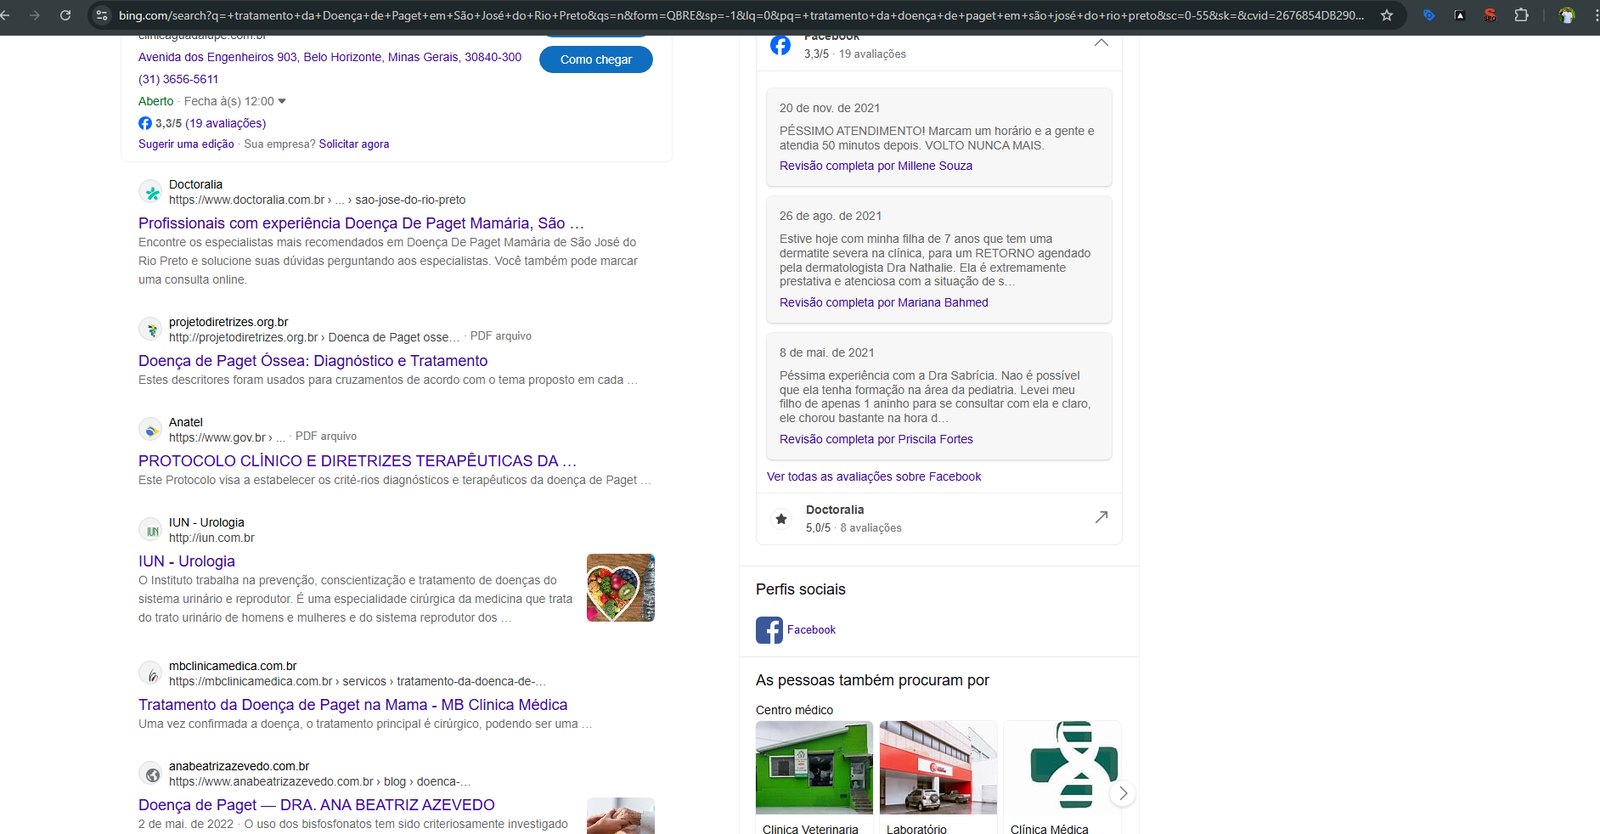Screen dimensions: 1600x834
Task: Open the Facebook social profile icon
Action: pyautogui.click(x=769, y=630)
